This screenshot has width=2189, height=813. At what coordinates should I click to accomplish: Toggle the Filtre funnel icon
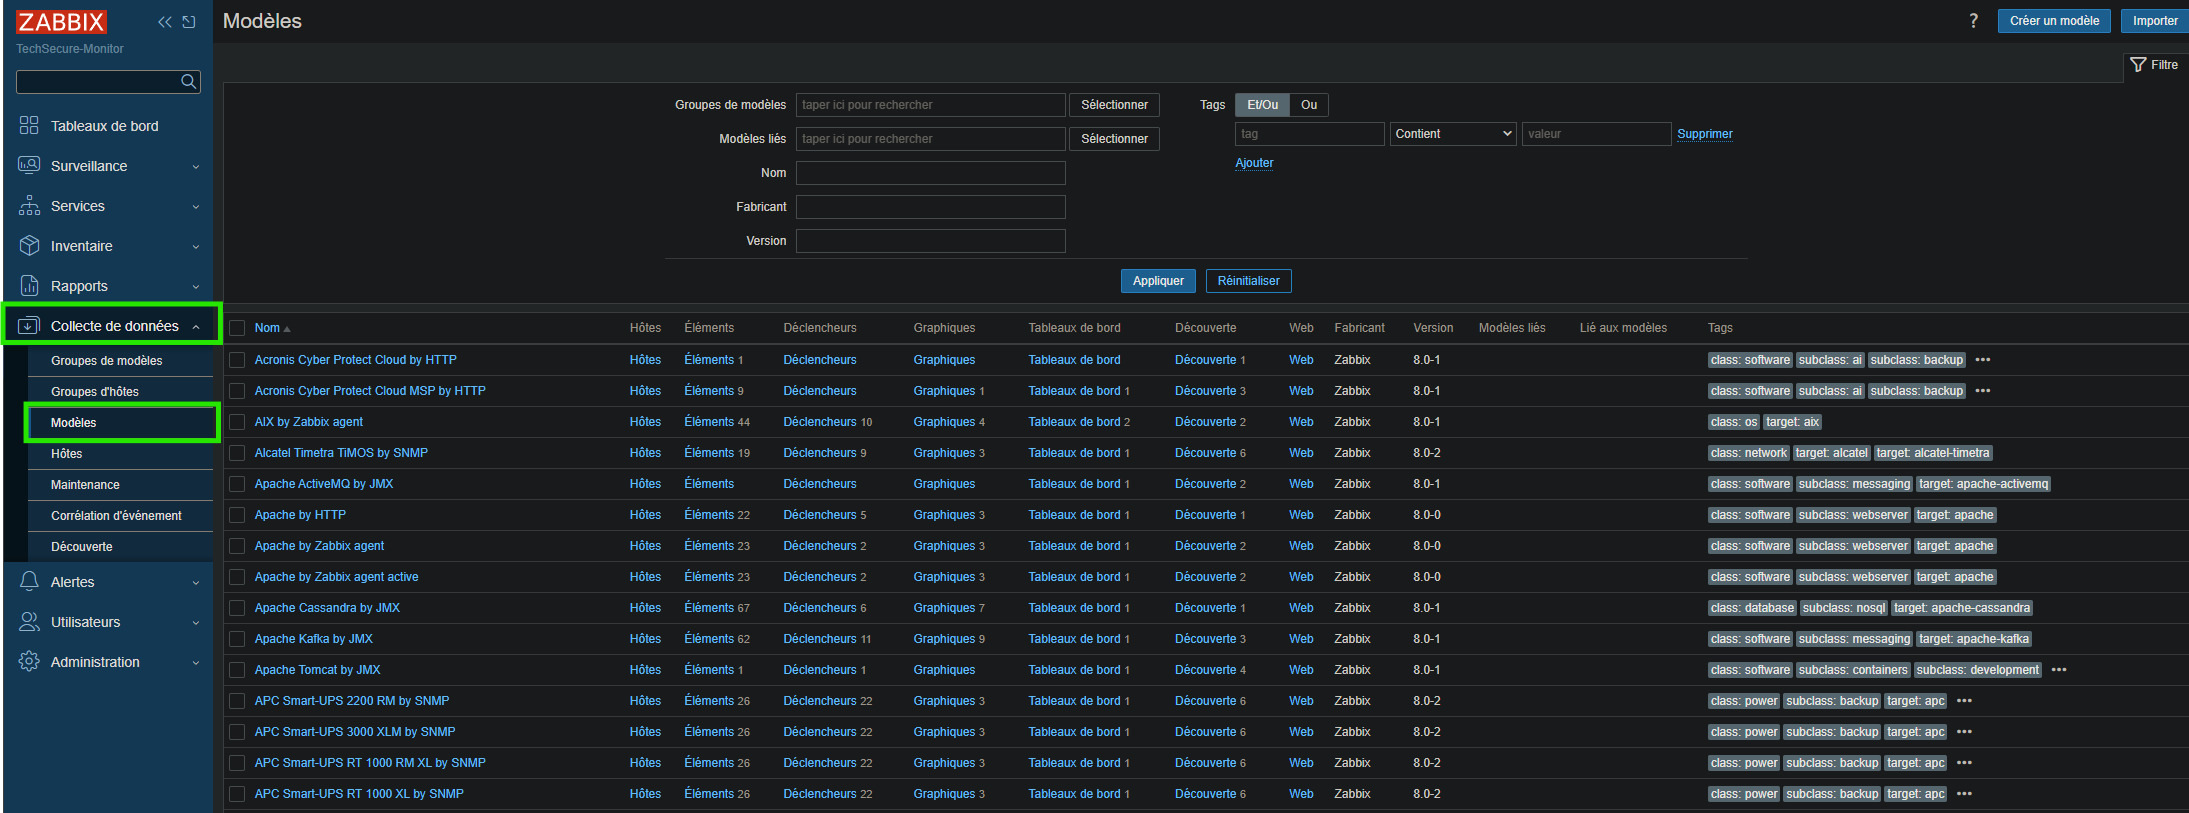click(x=2138, y=65)
